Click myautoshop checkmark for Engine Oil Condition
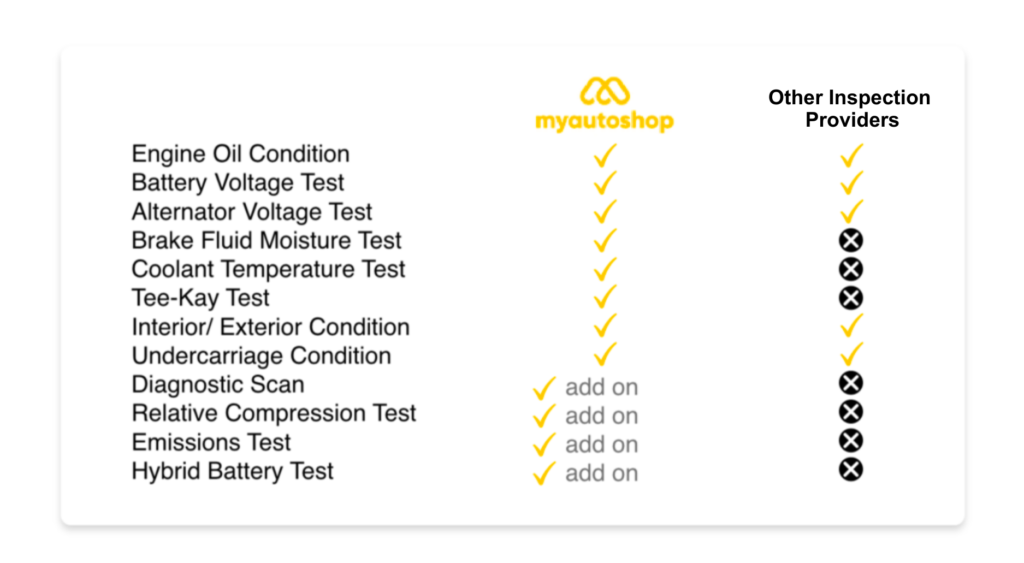This screenshot has width=1024, height=563. pos(605,155)
